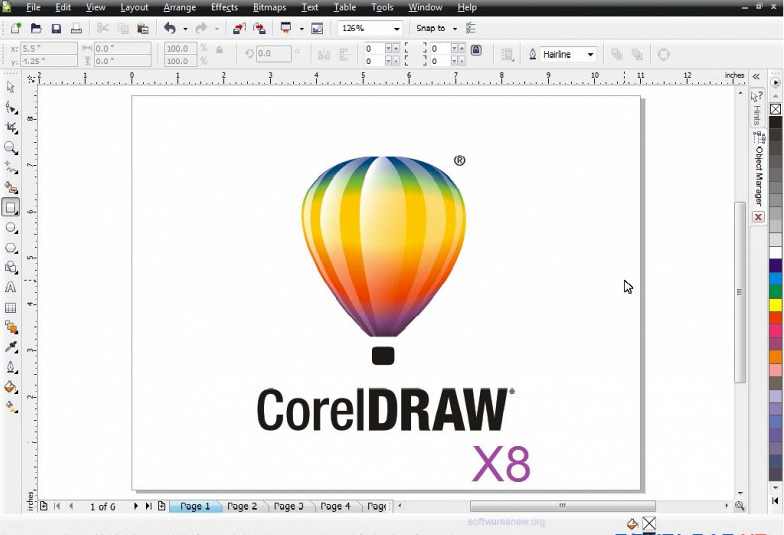The image size is (784, 535).
Task: Open Object Manager docker tab
Action: [x=759, y=170]
